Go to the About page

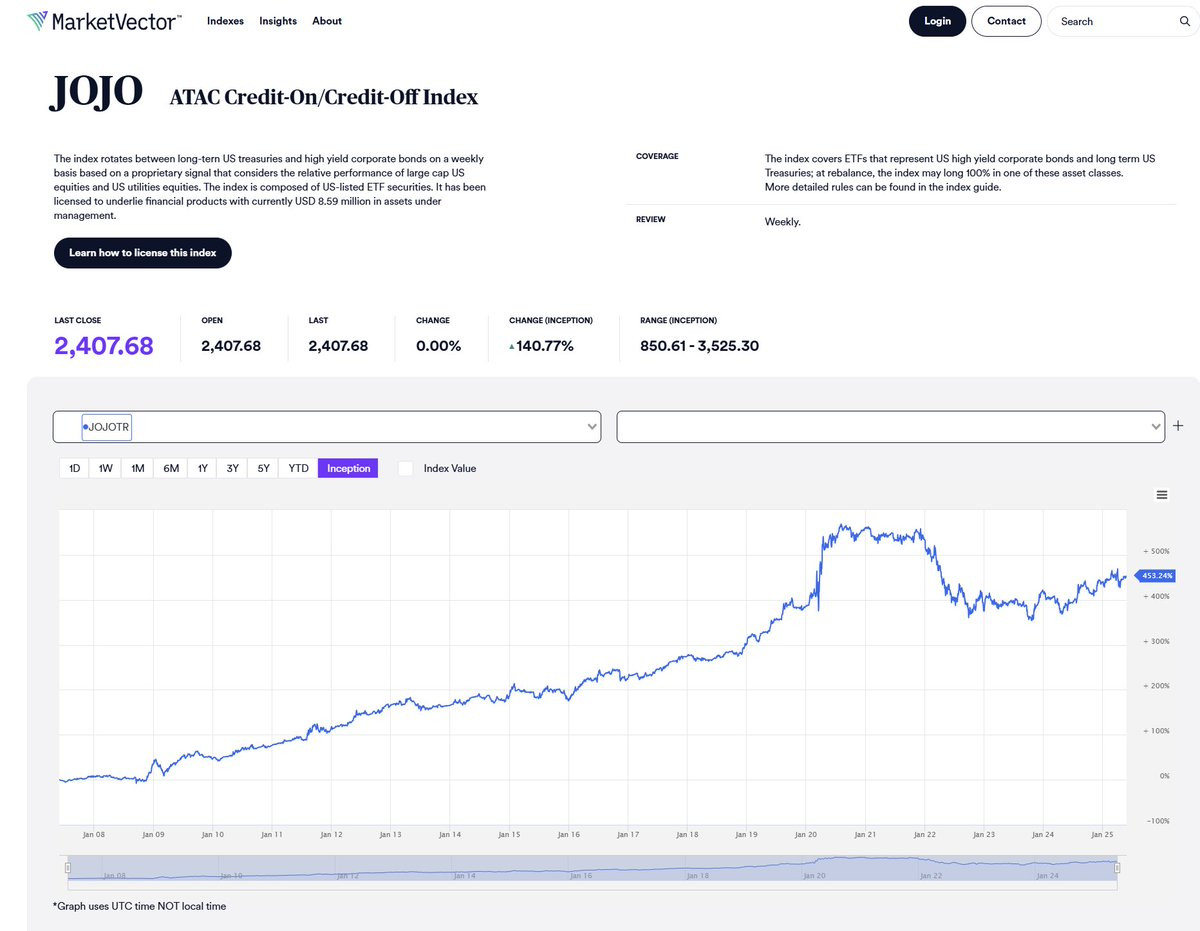point(327,21)
